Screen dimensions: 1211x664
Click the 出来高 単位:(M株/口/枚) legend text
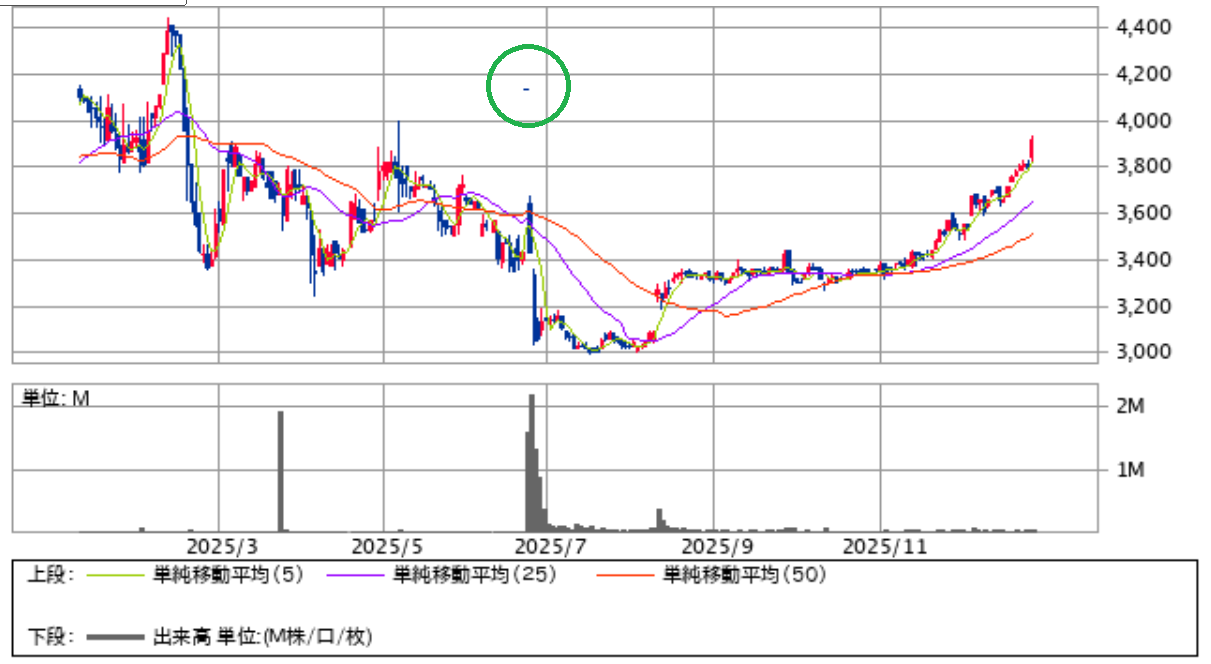coord(262,636)
